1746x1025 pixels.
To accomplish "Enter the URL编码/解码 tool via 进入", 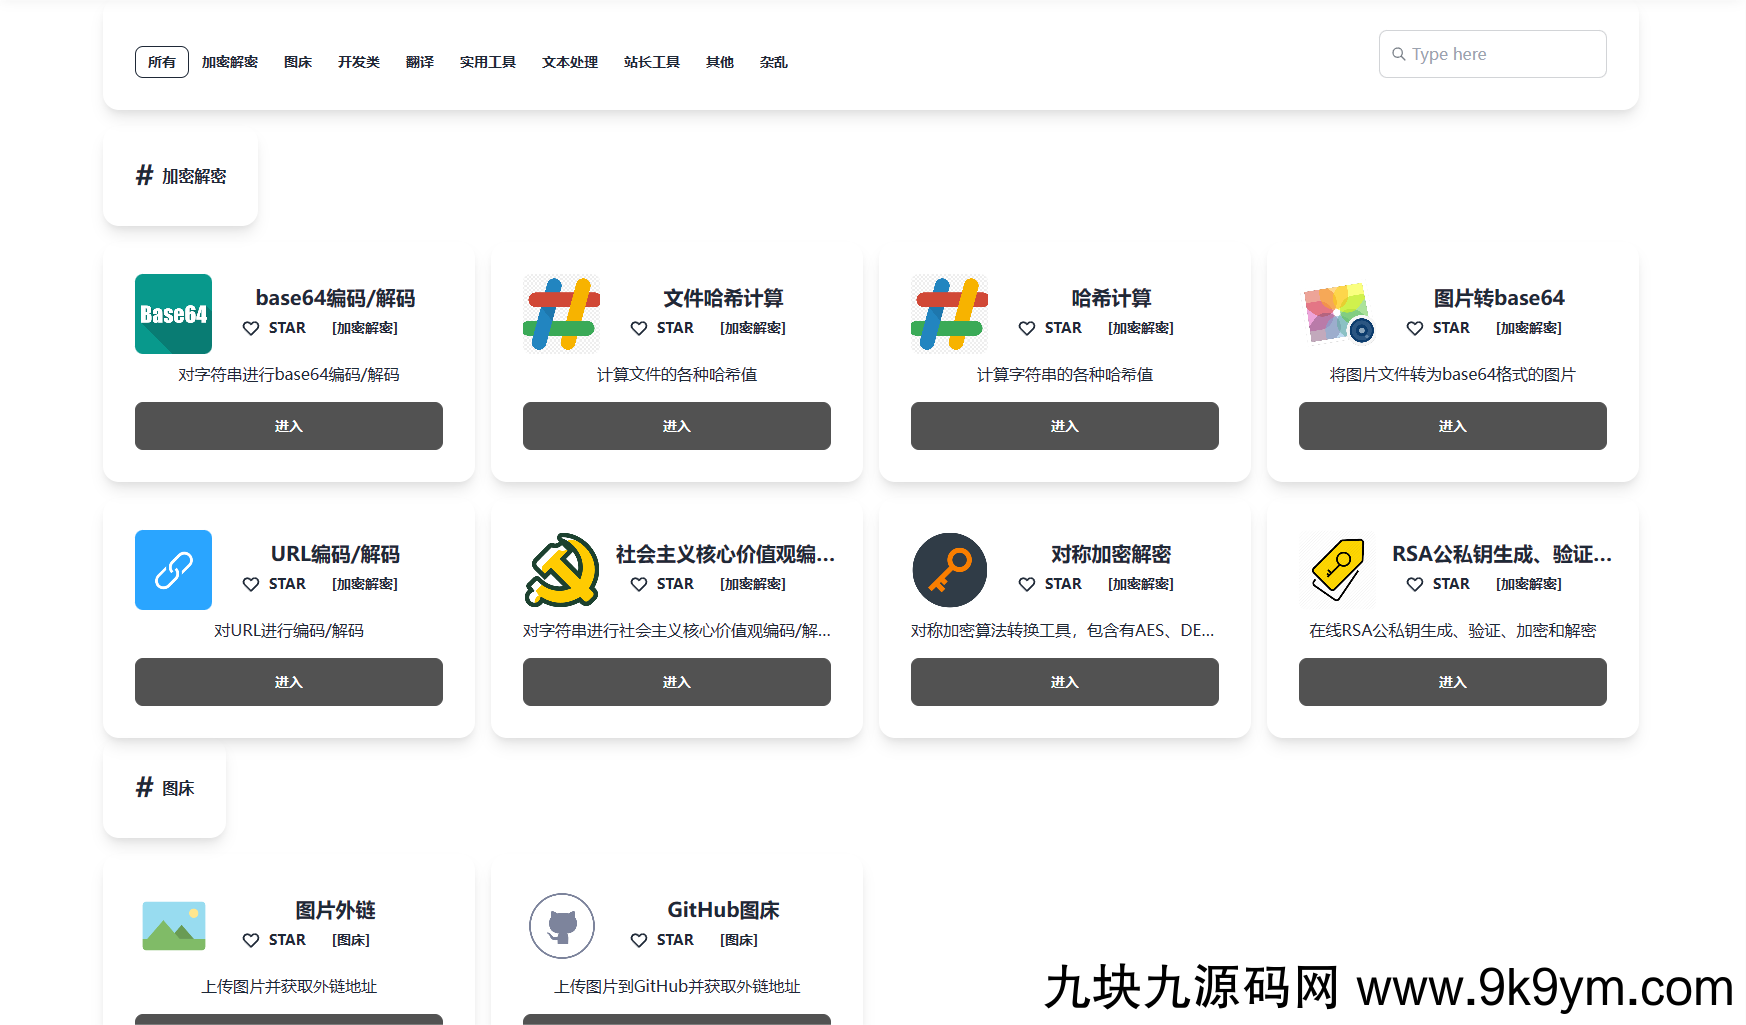I will (289, 682).
